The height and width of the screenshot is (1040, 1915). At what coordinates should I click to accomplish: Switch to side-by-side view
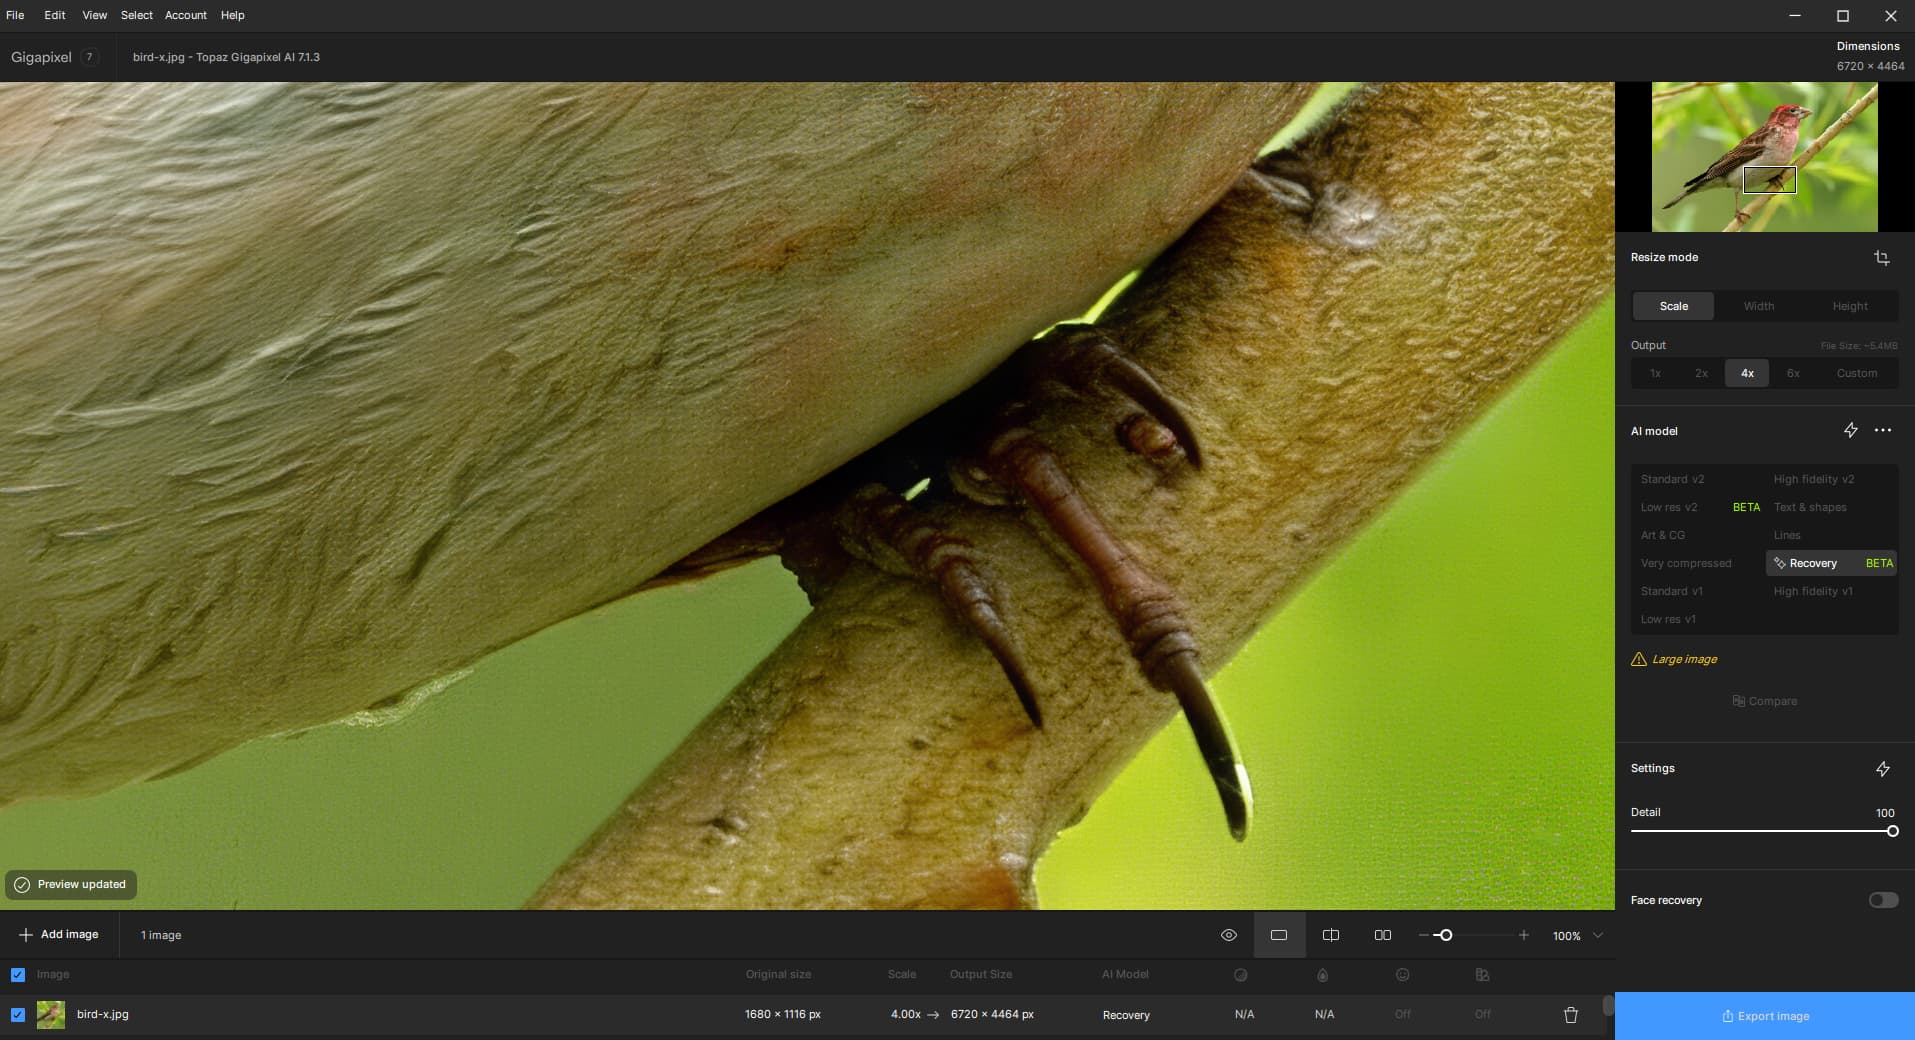[1382, 935]
